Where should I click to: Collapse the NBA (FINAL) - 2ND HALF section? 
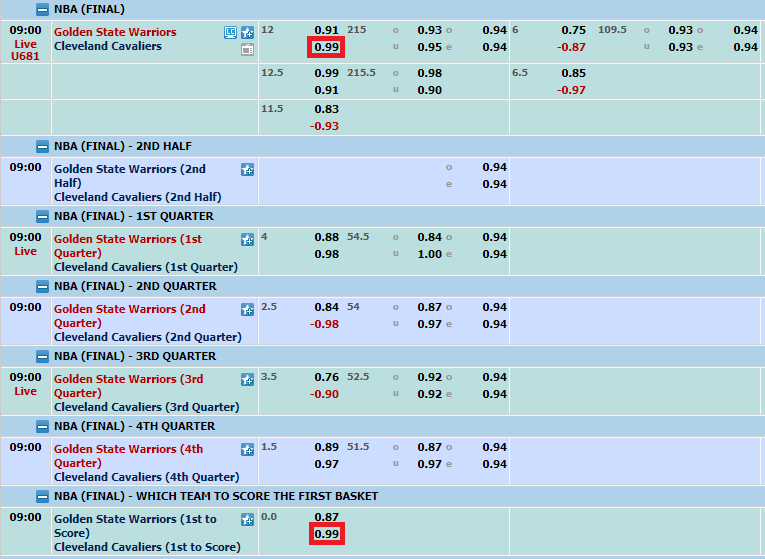tap(42, 146)
